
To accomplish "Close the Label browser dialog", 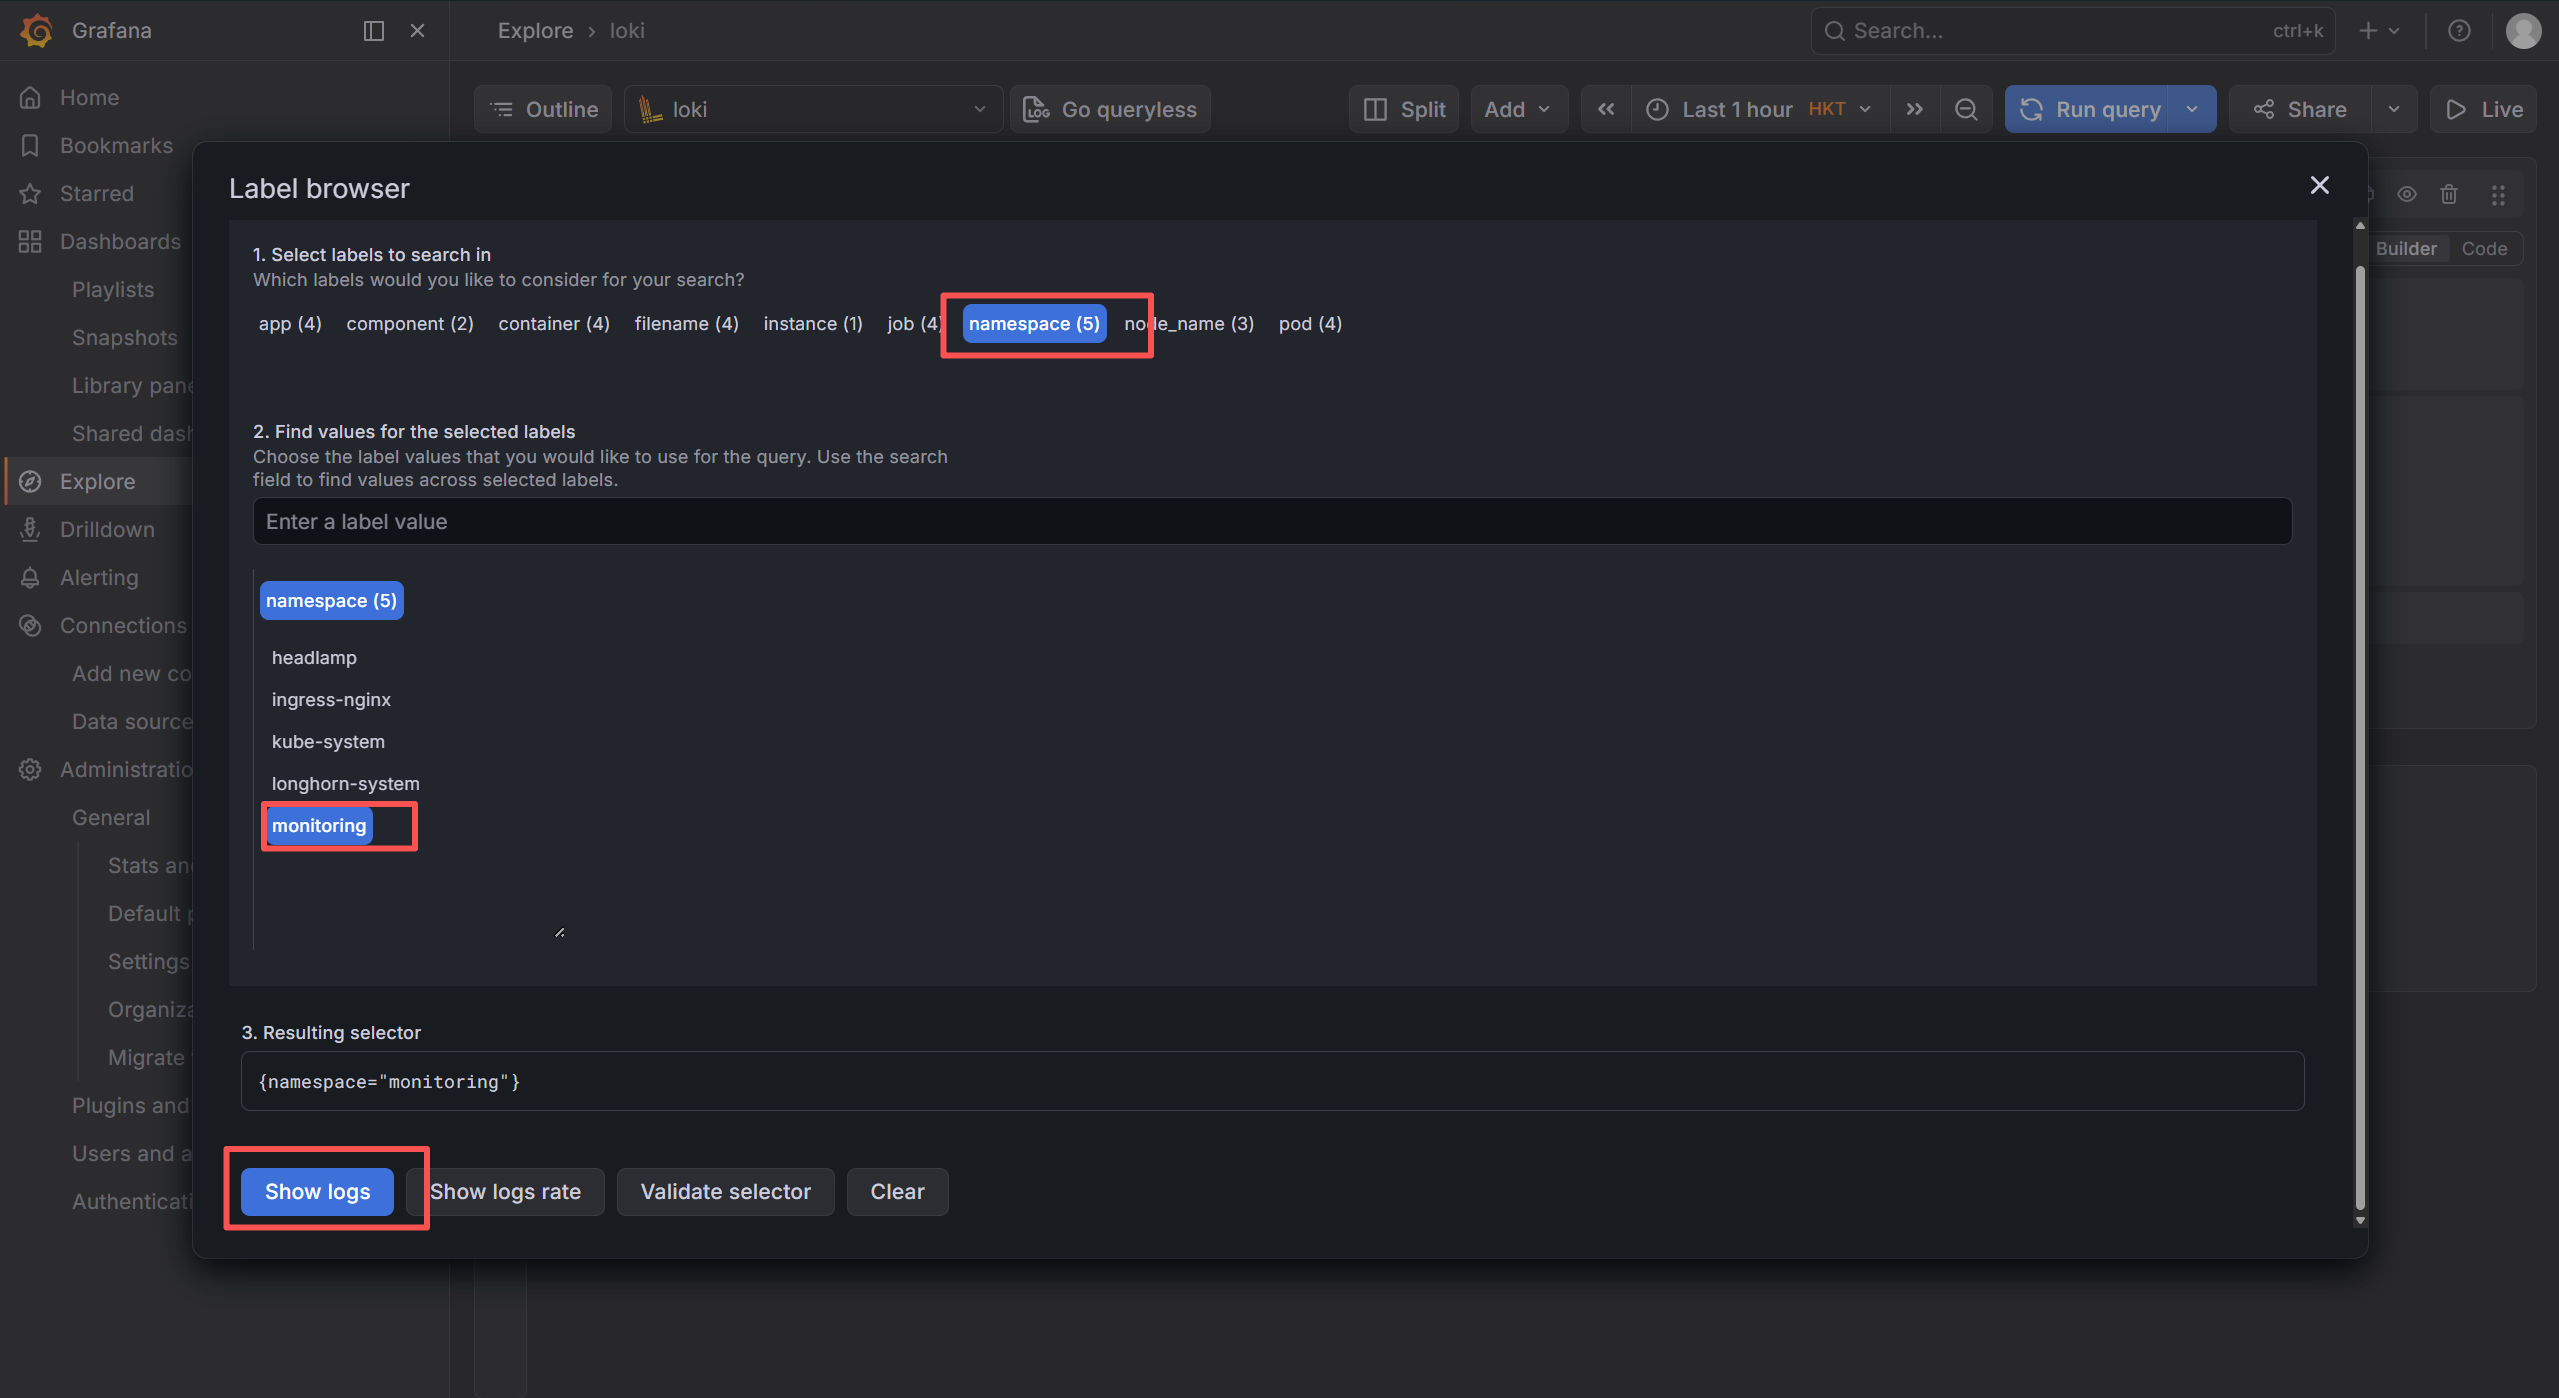I will (2320, 185).
